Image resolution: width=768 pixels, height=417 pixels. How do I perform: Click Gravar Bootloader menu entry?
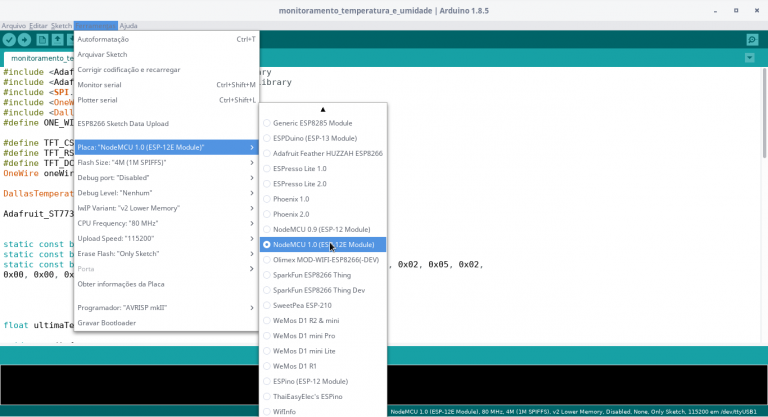[107, 323]
